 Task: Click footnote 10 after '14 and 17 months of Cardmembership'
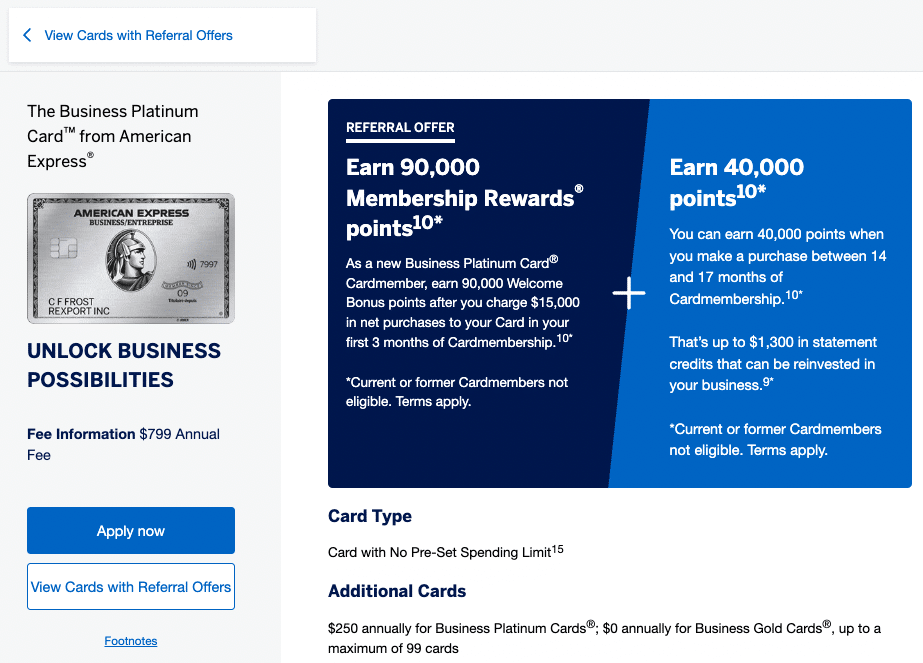pos(795,296)
